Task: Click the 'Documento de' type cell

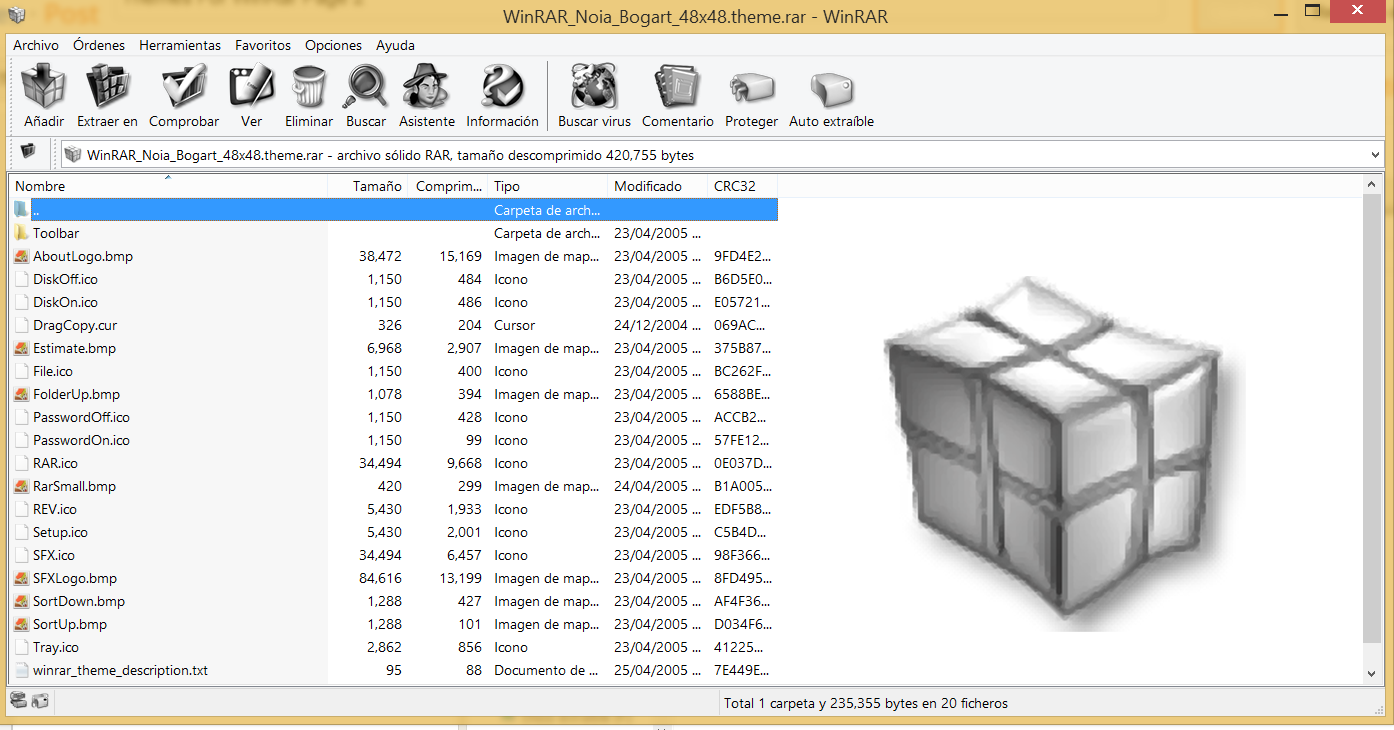Action: (546, 670)
